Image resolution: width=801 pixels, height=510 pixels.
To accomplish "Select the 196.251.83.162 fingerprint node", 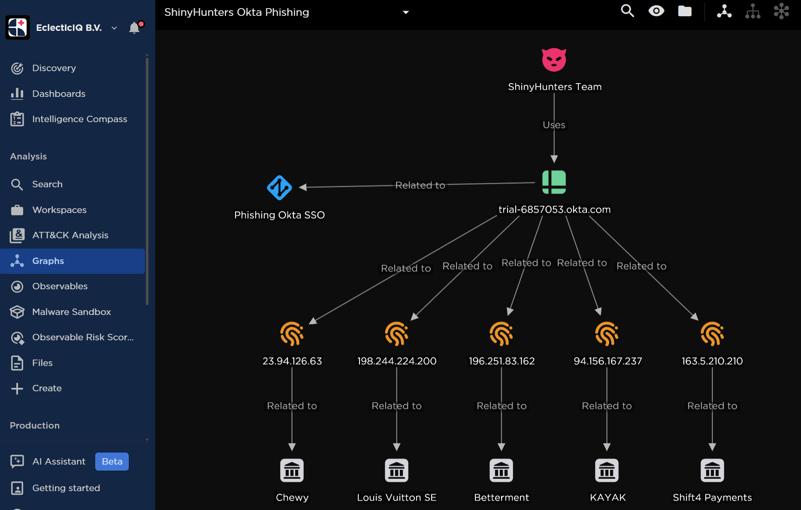I will coord(501,334).
